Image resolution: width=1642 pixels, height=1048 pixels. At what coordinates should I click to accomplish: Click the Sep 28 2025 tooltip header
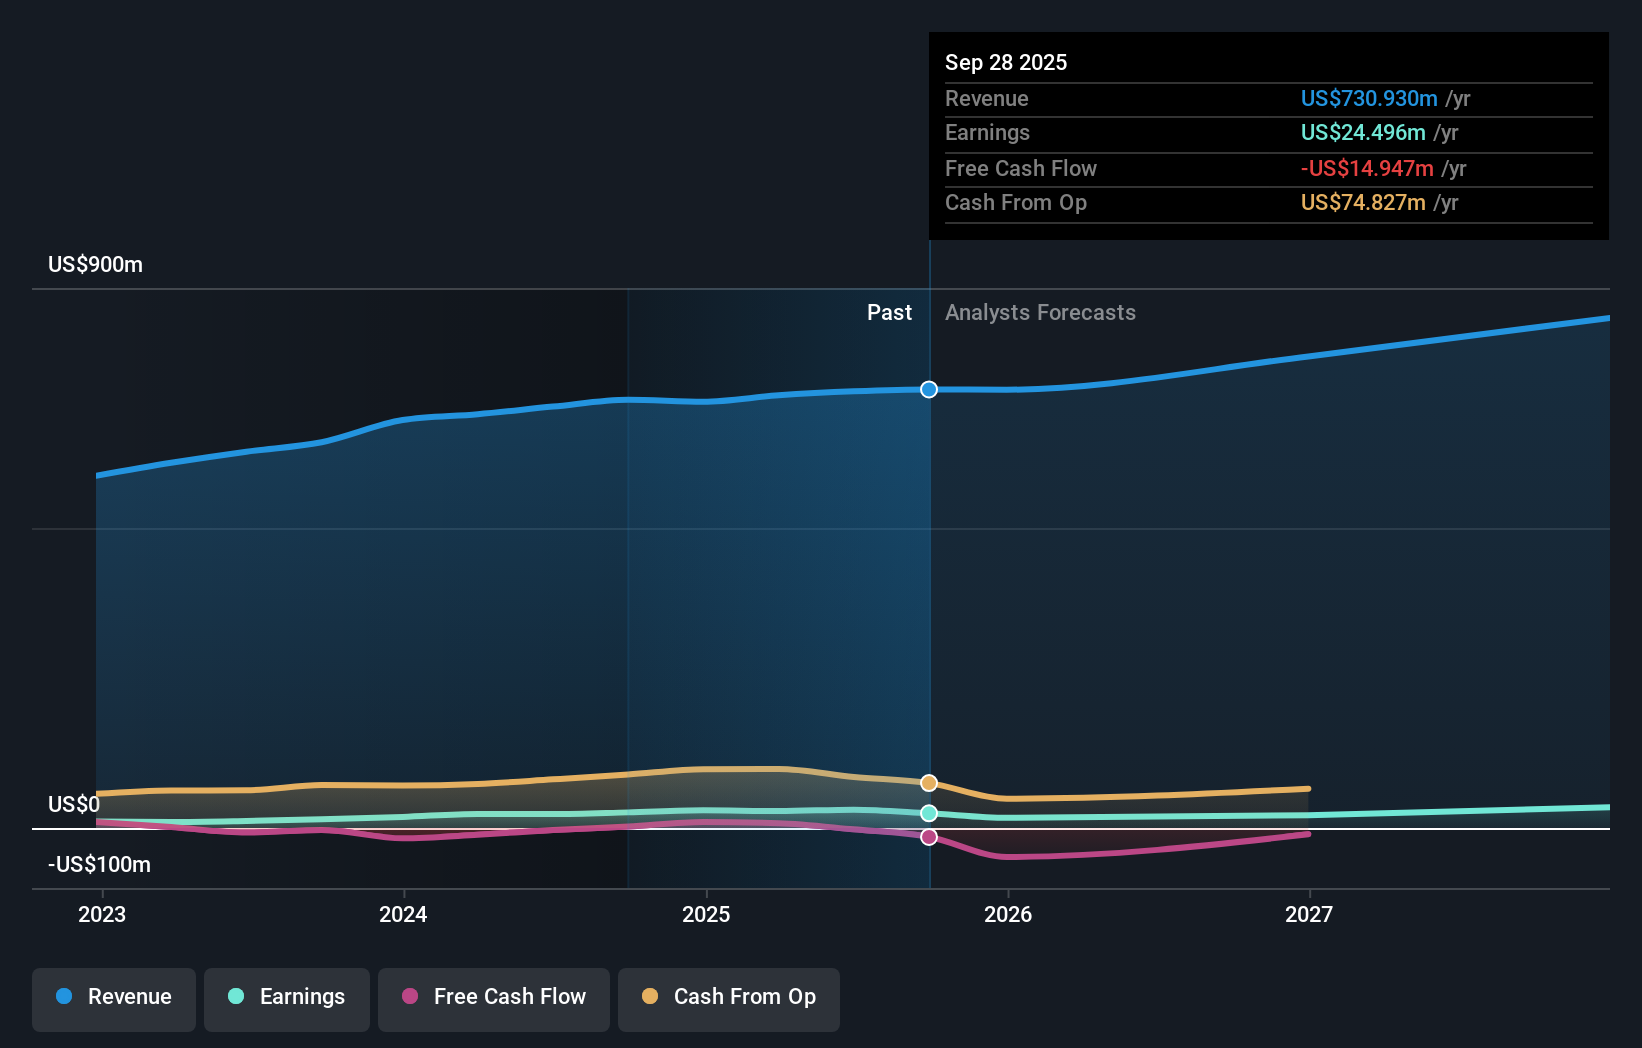[x=1006, y=62]
